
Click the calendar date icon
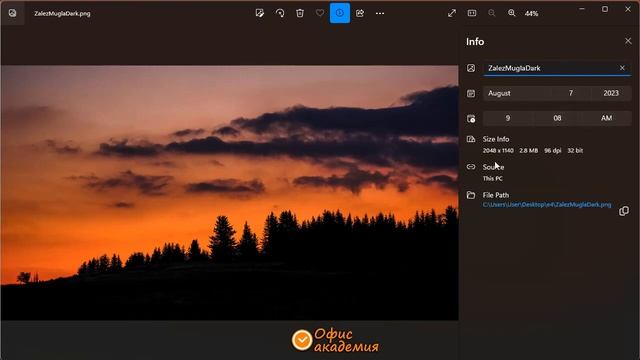pyautogui.click(x=471, y=93)
